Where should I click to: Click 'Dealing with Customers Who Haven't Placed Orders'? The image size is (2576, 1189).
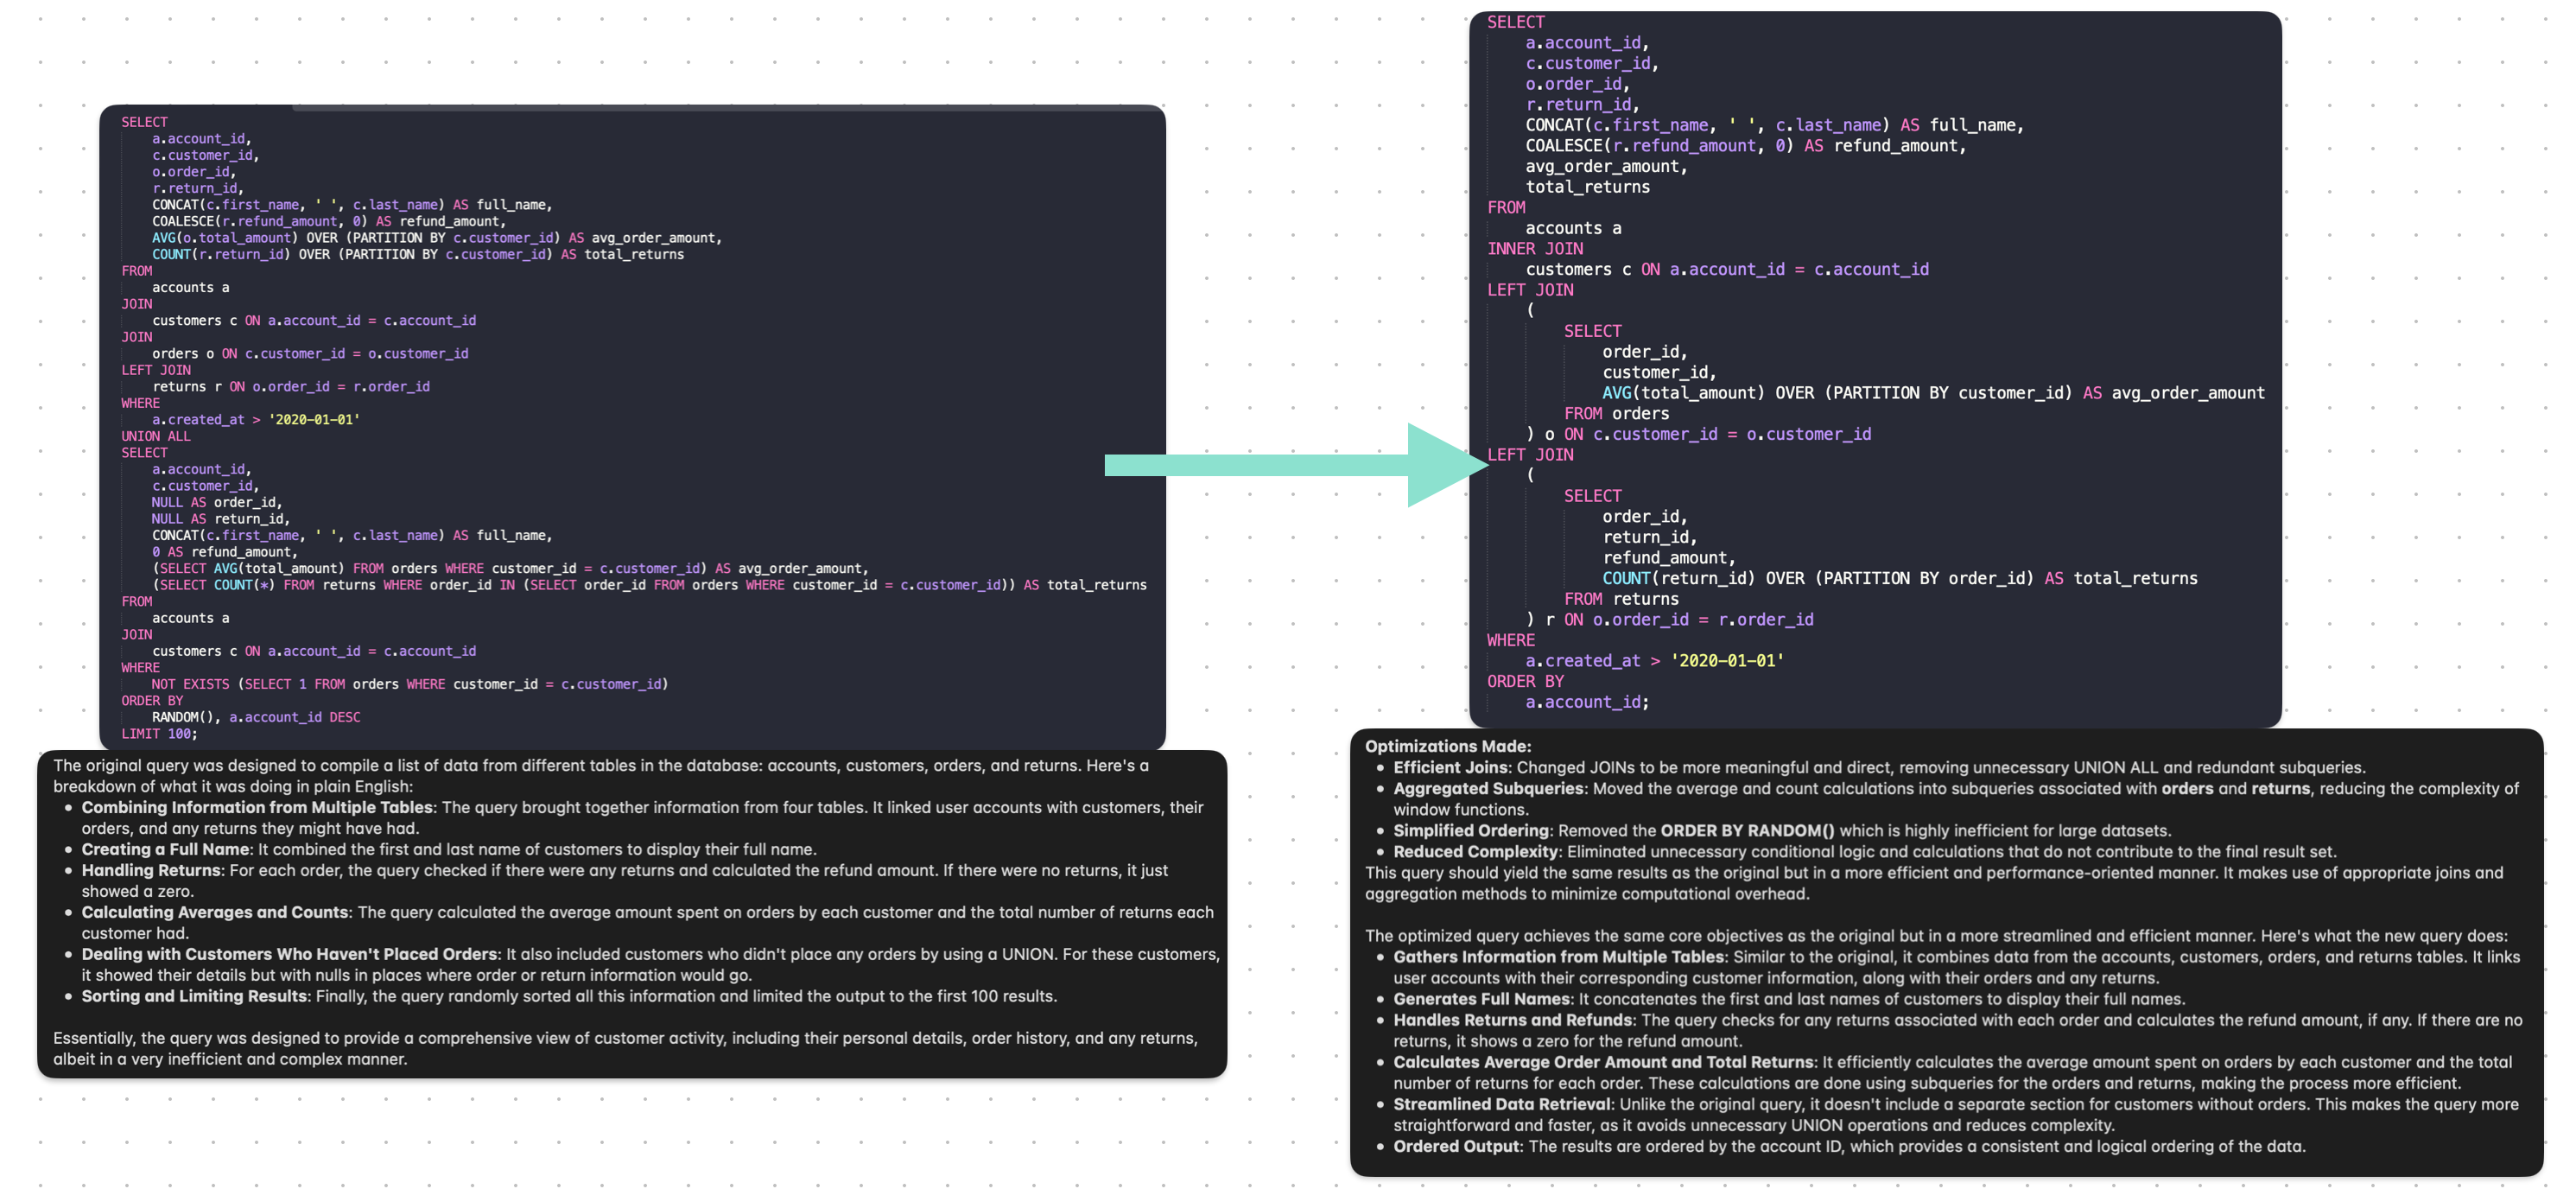(x=289, y=954)
